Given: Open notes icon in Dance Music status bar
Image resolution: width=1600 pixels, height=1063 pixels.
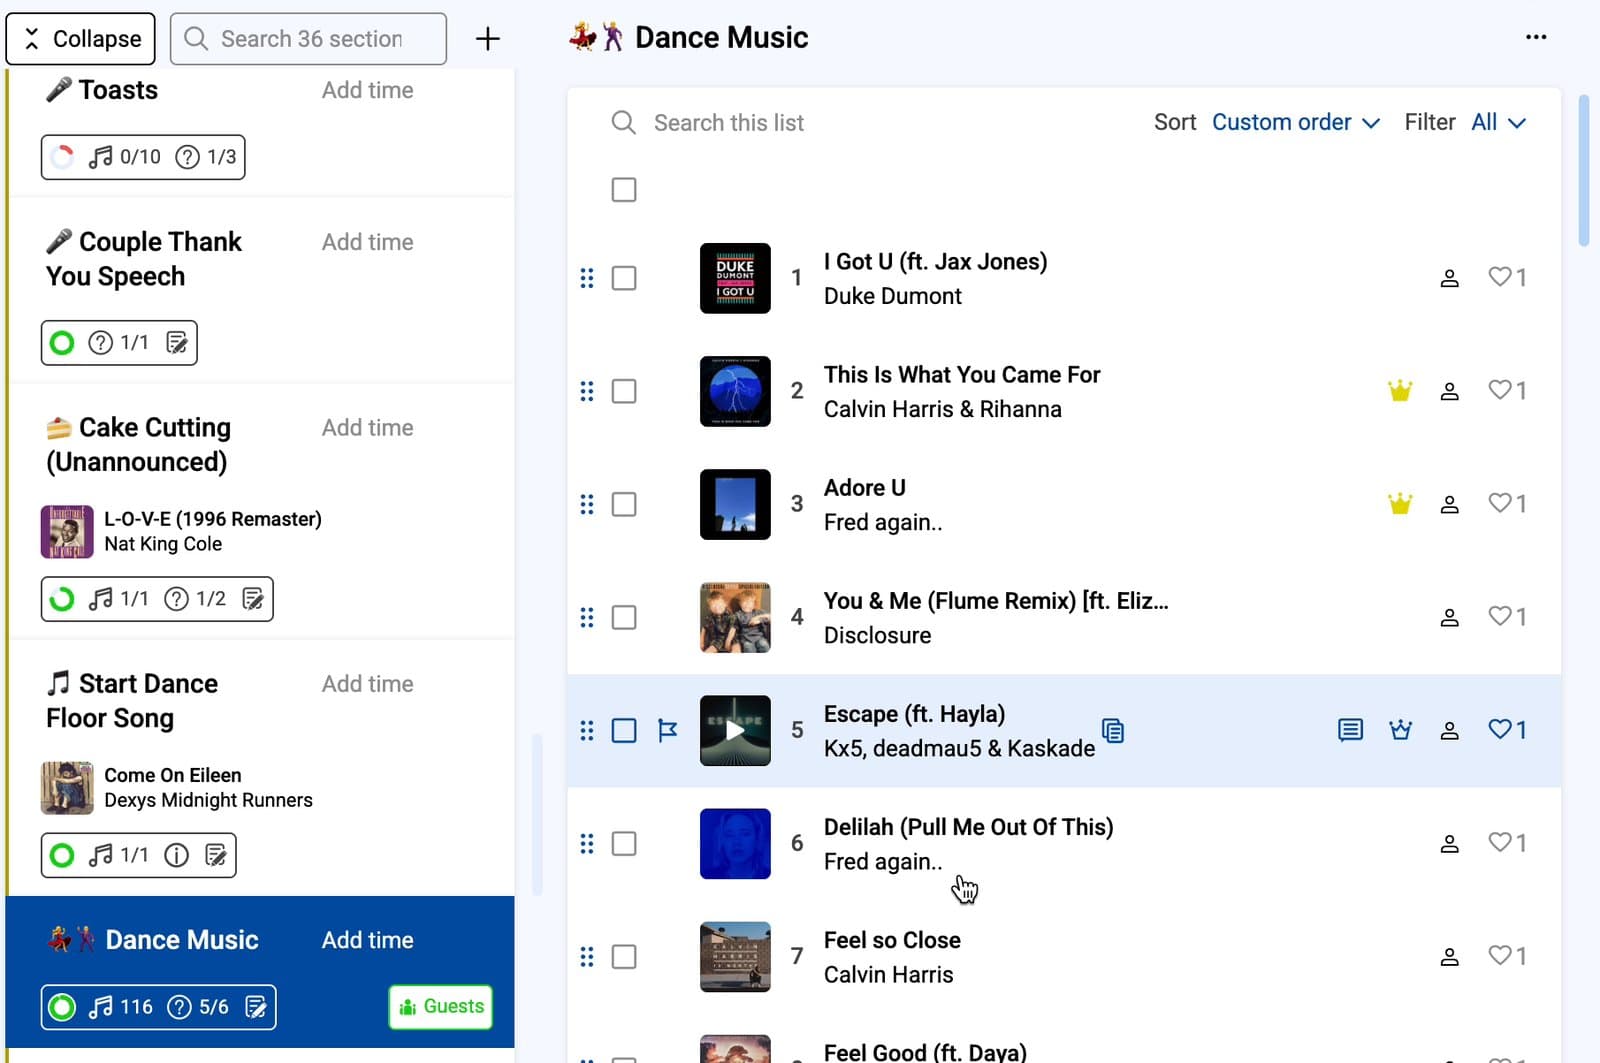Looking at the screenshot, I should click(256, 1007).
